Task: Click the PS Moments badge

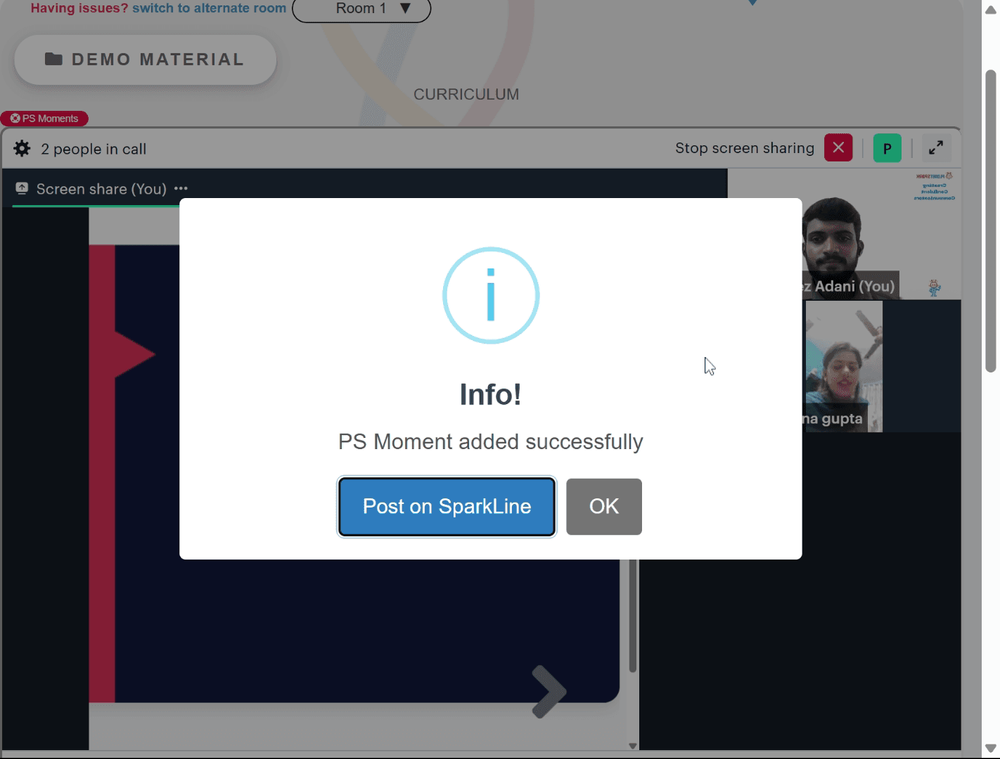Action: click(44, 119)
